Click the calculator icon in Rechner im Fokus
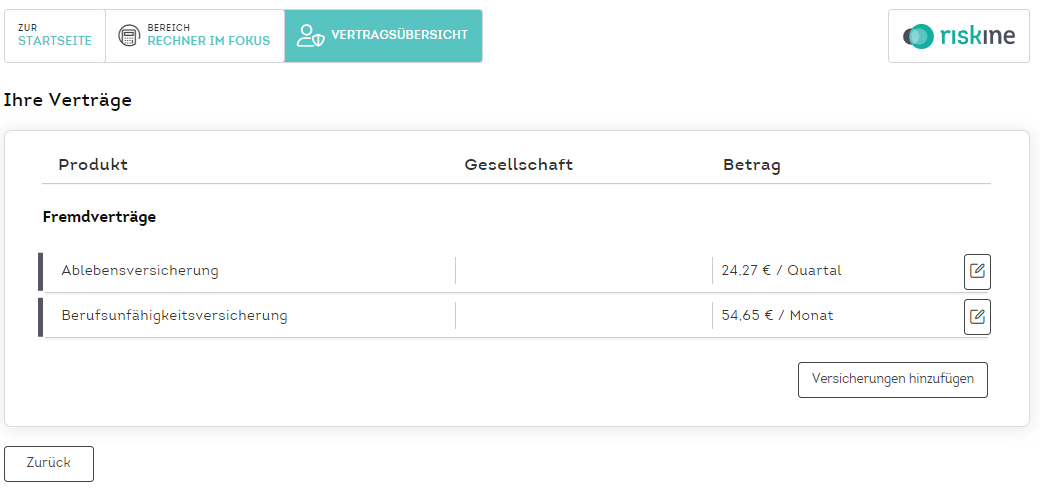Screen dimensions: 1040x501 (x=129, y=36)
